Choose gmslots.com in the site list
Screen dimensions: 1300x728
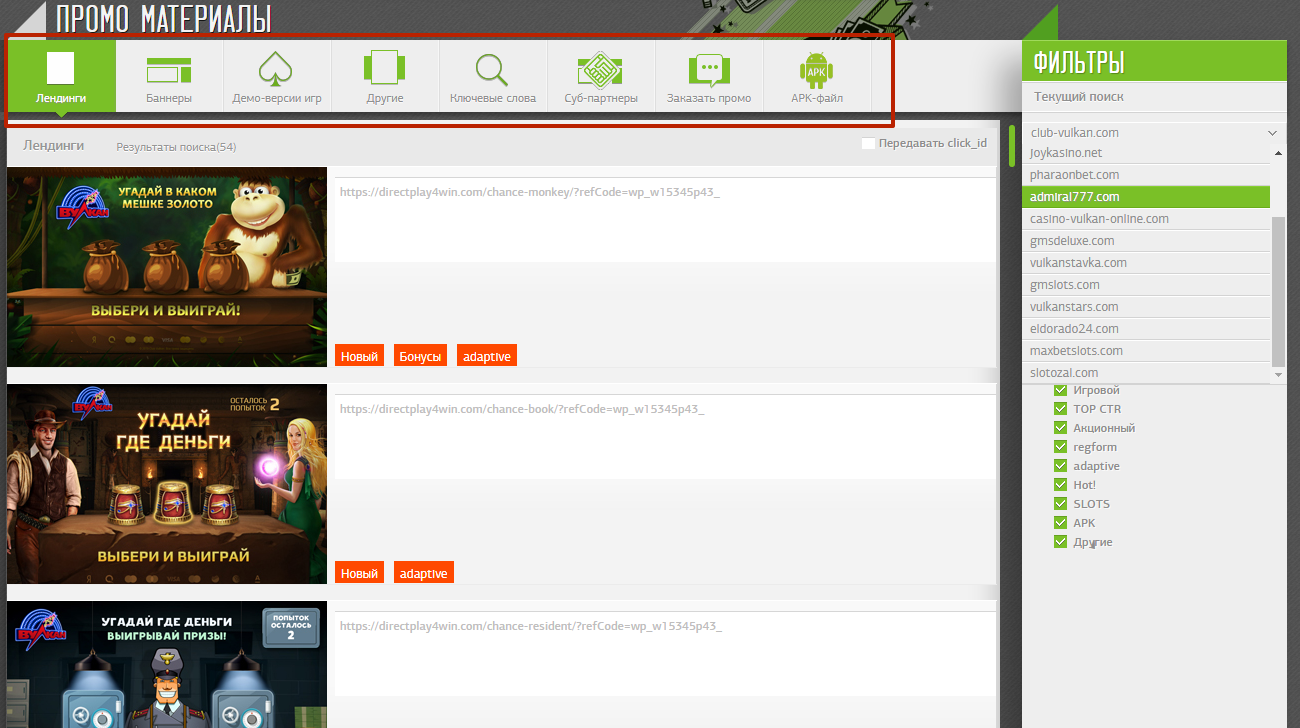[x=1146, y=285]
